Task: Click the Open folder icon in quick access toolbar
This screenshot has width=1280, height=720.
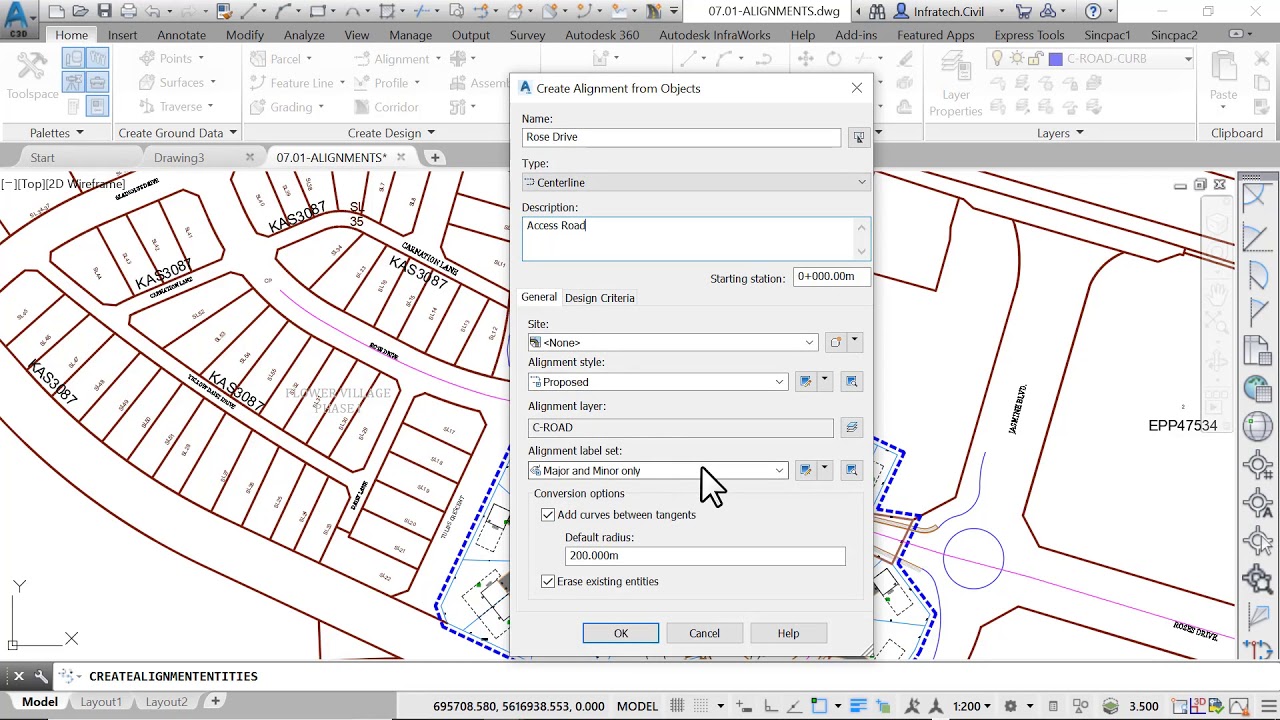Action: pos(81,12)
